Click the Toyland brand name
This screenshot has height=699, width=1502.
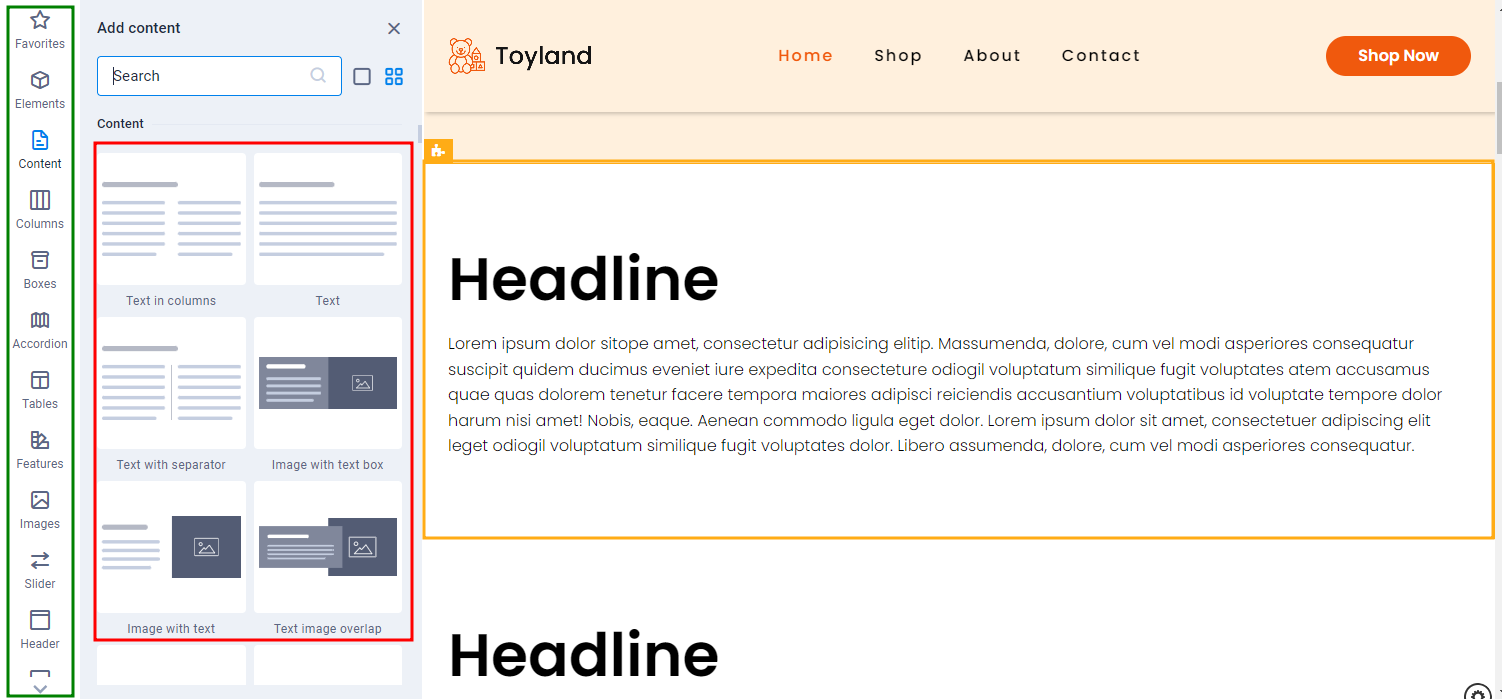(544, 56)
